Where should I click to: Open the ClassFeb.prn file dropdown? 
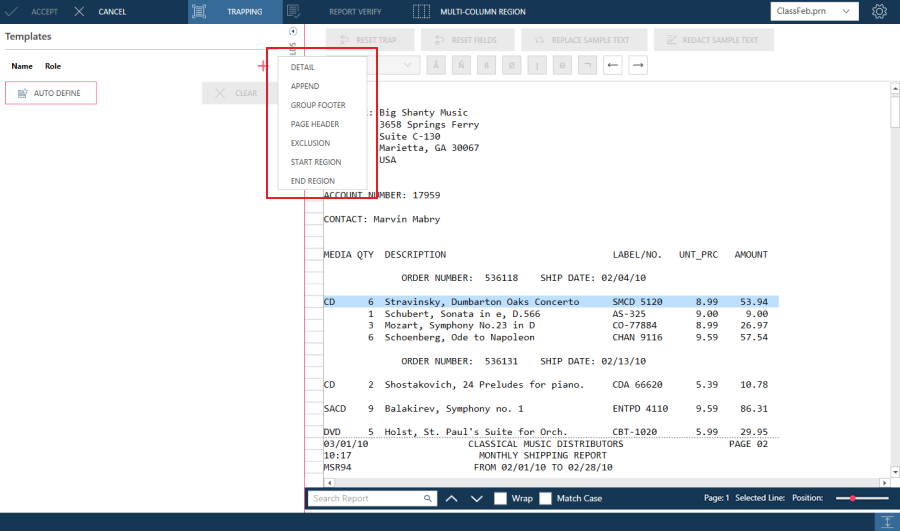[x=814, y=12]
